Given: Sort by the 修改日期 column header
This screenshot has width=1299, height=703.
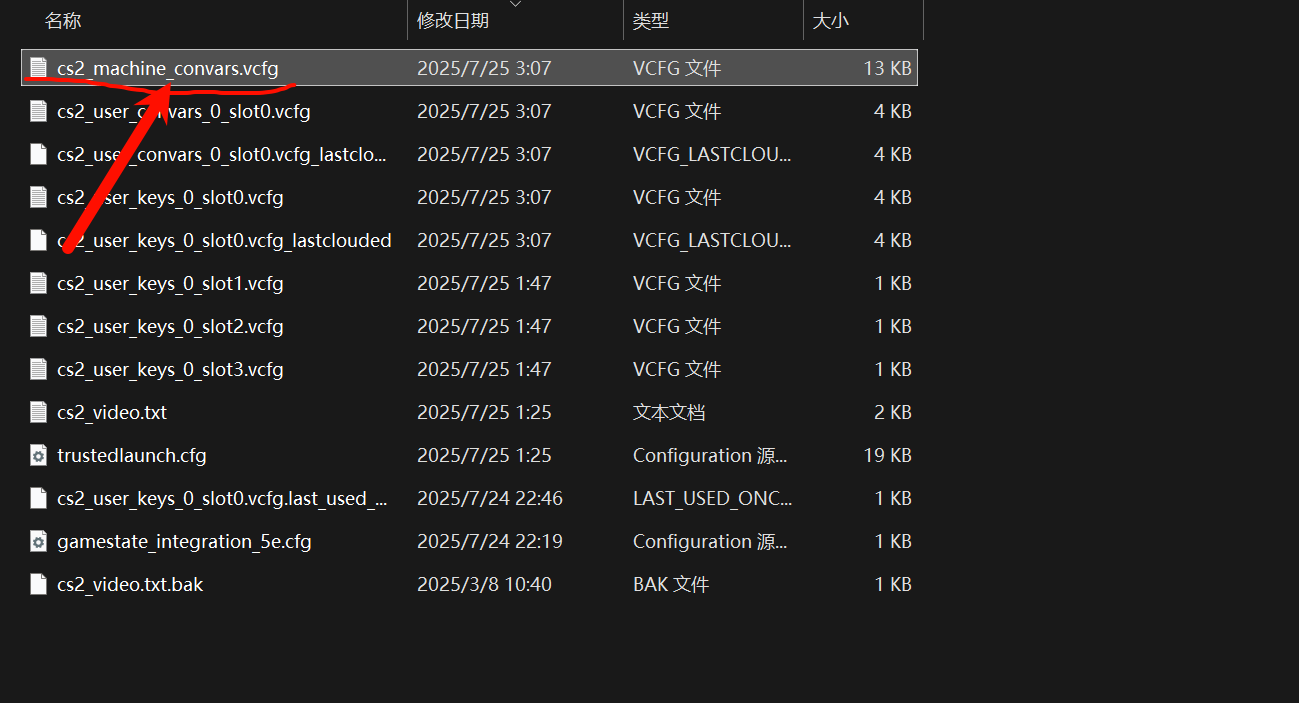Looking at the screenshot, I should click(x=453, y=20).
